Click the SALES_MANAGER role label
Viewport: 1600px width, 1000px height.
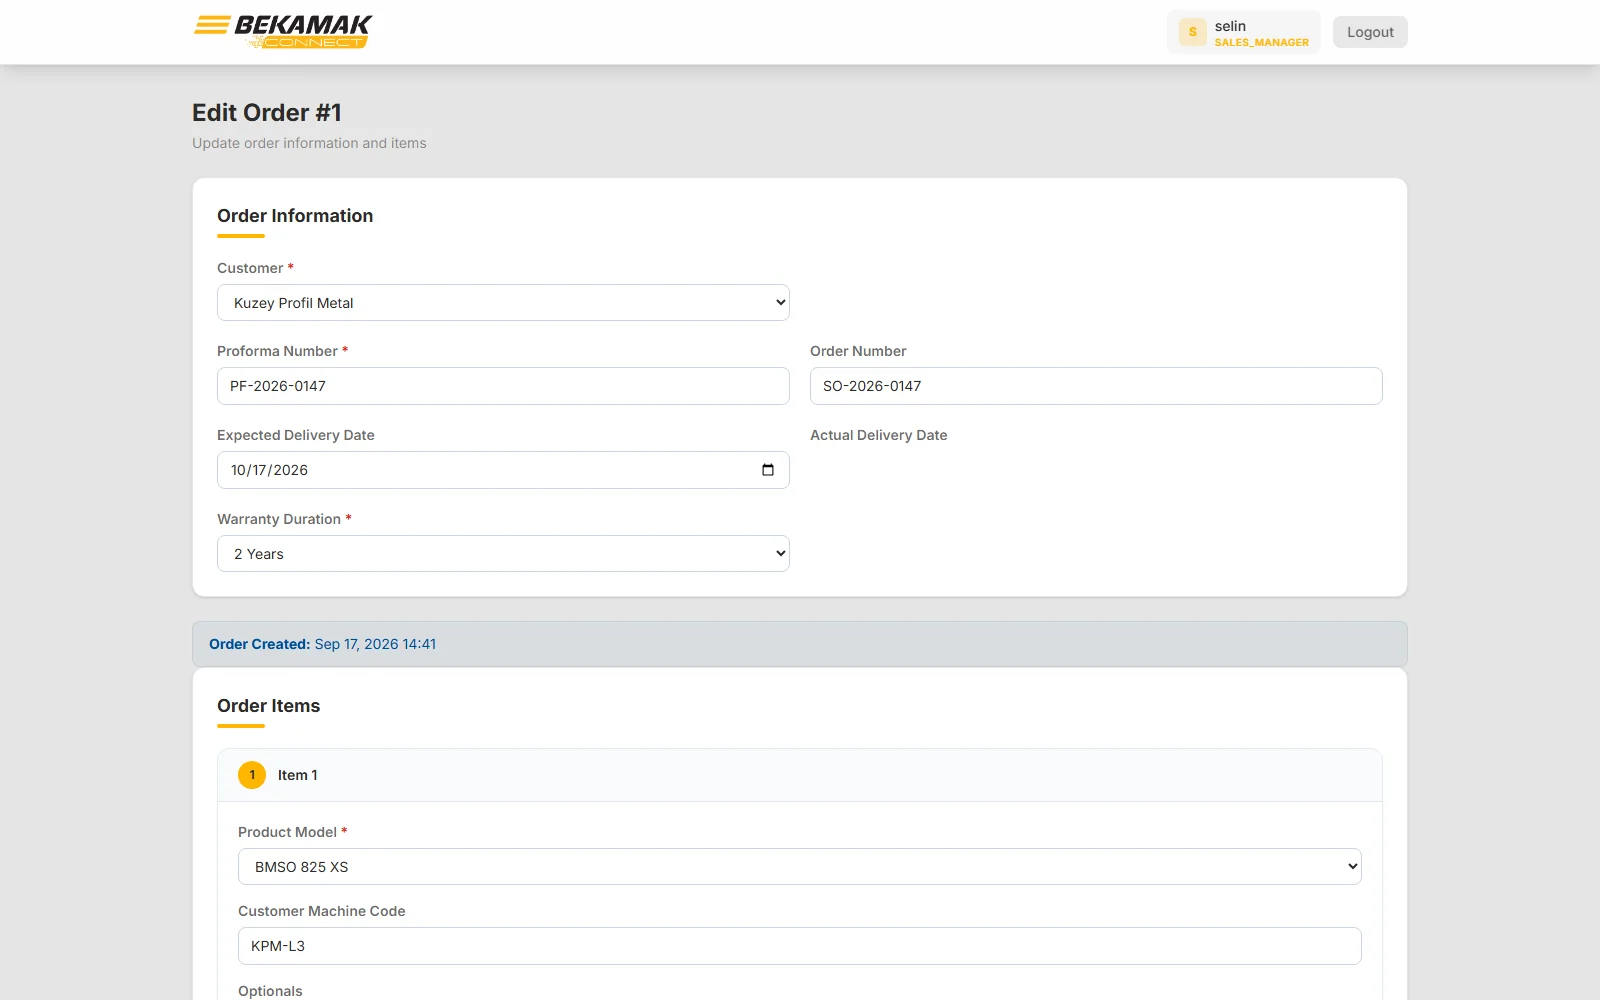[x=1262, y=43]
